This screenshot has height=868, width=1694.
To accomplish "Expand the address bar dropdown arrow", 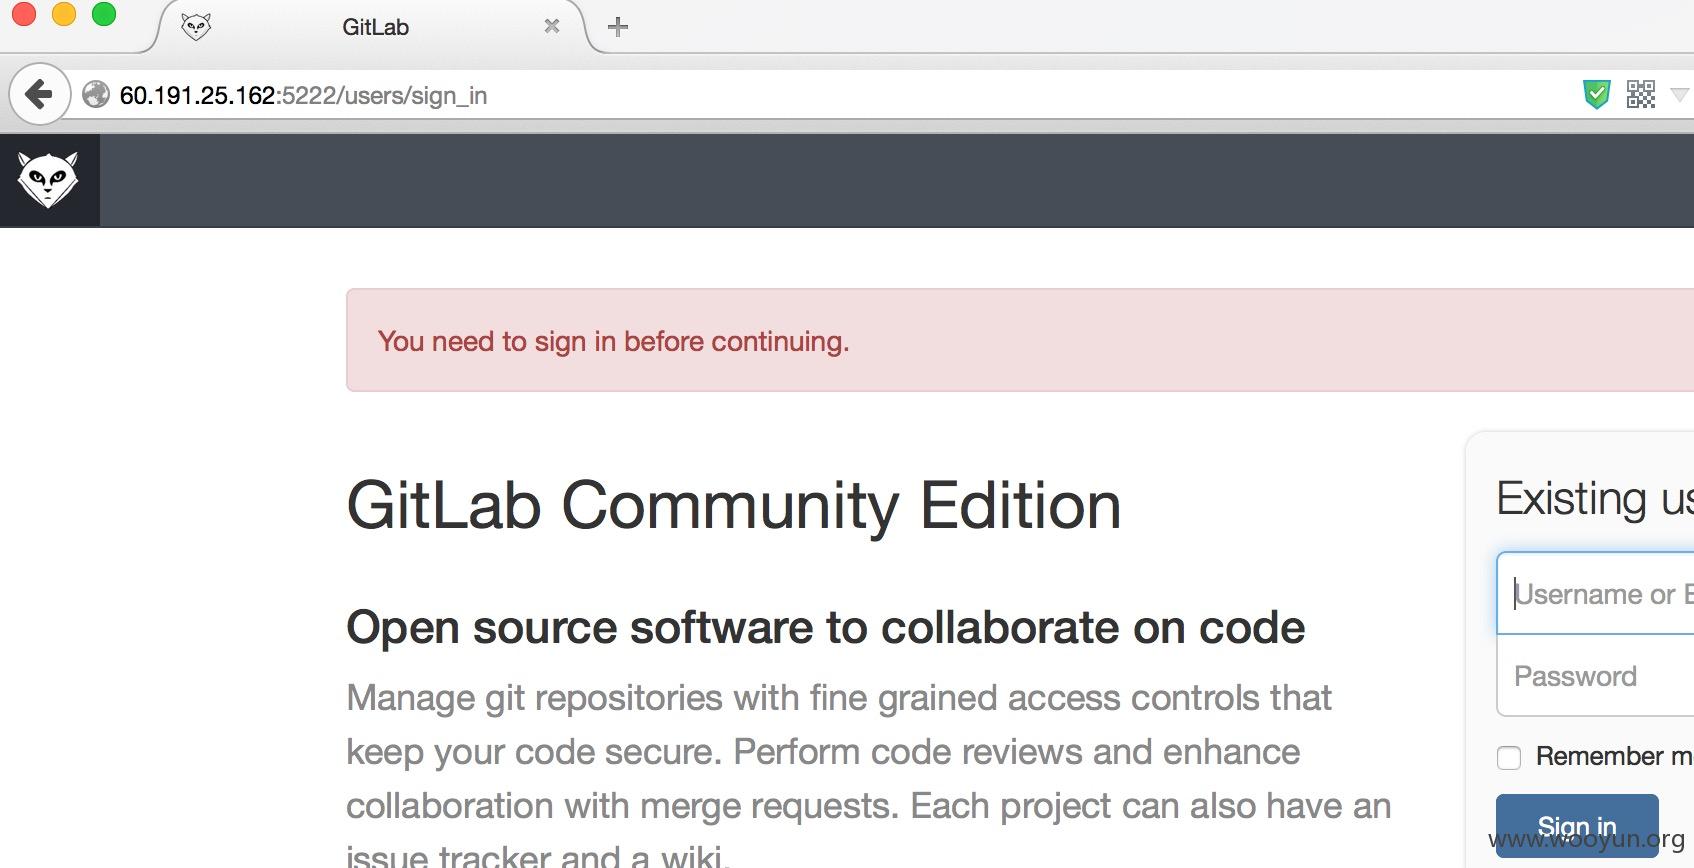I will [x=1680, y=95].
